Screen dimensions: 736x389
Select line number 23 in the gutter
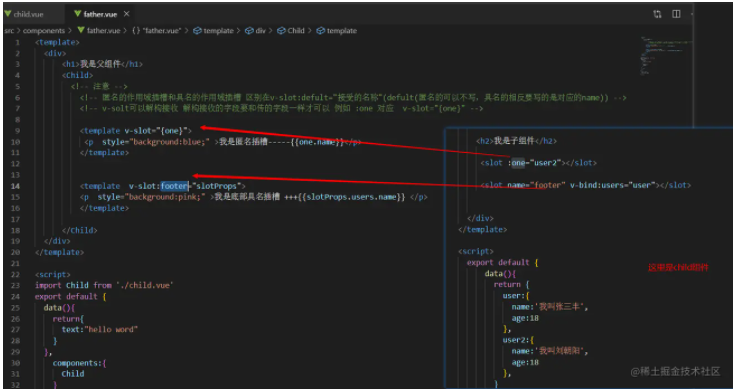[x=15, y=285]
